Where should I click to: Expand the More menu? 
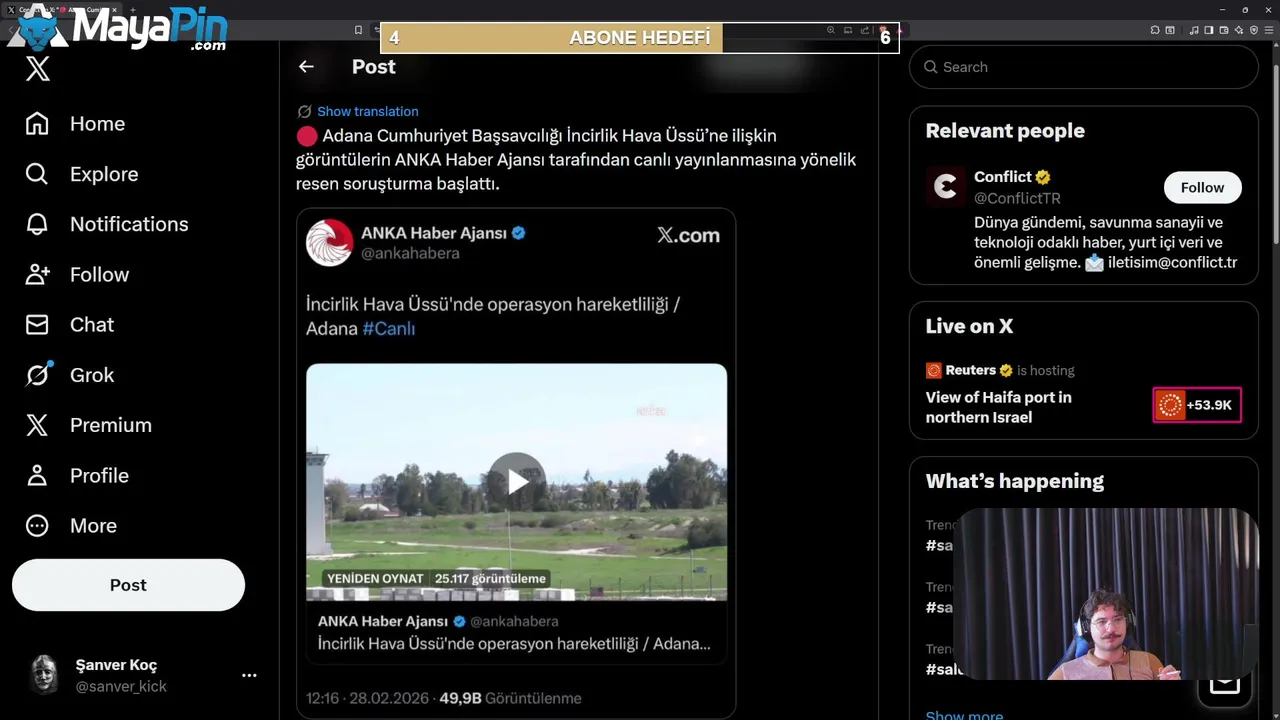pyautogui.click(x=70, y=525)
